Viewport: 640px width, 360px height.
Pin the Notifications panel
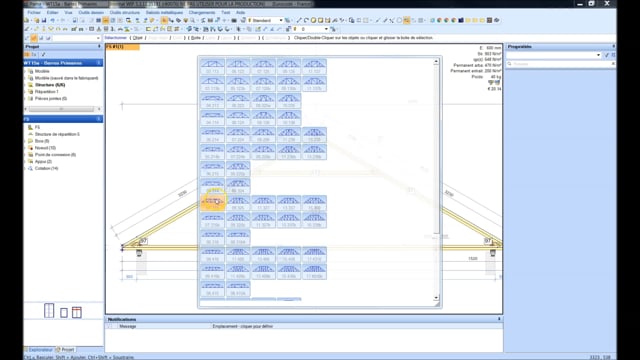pos(499,319)
